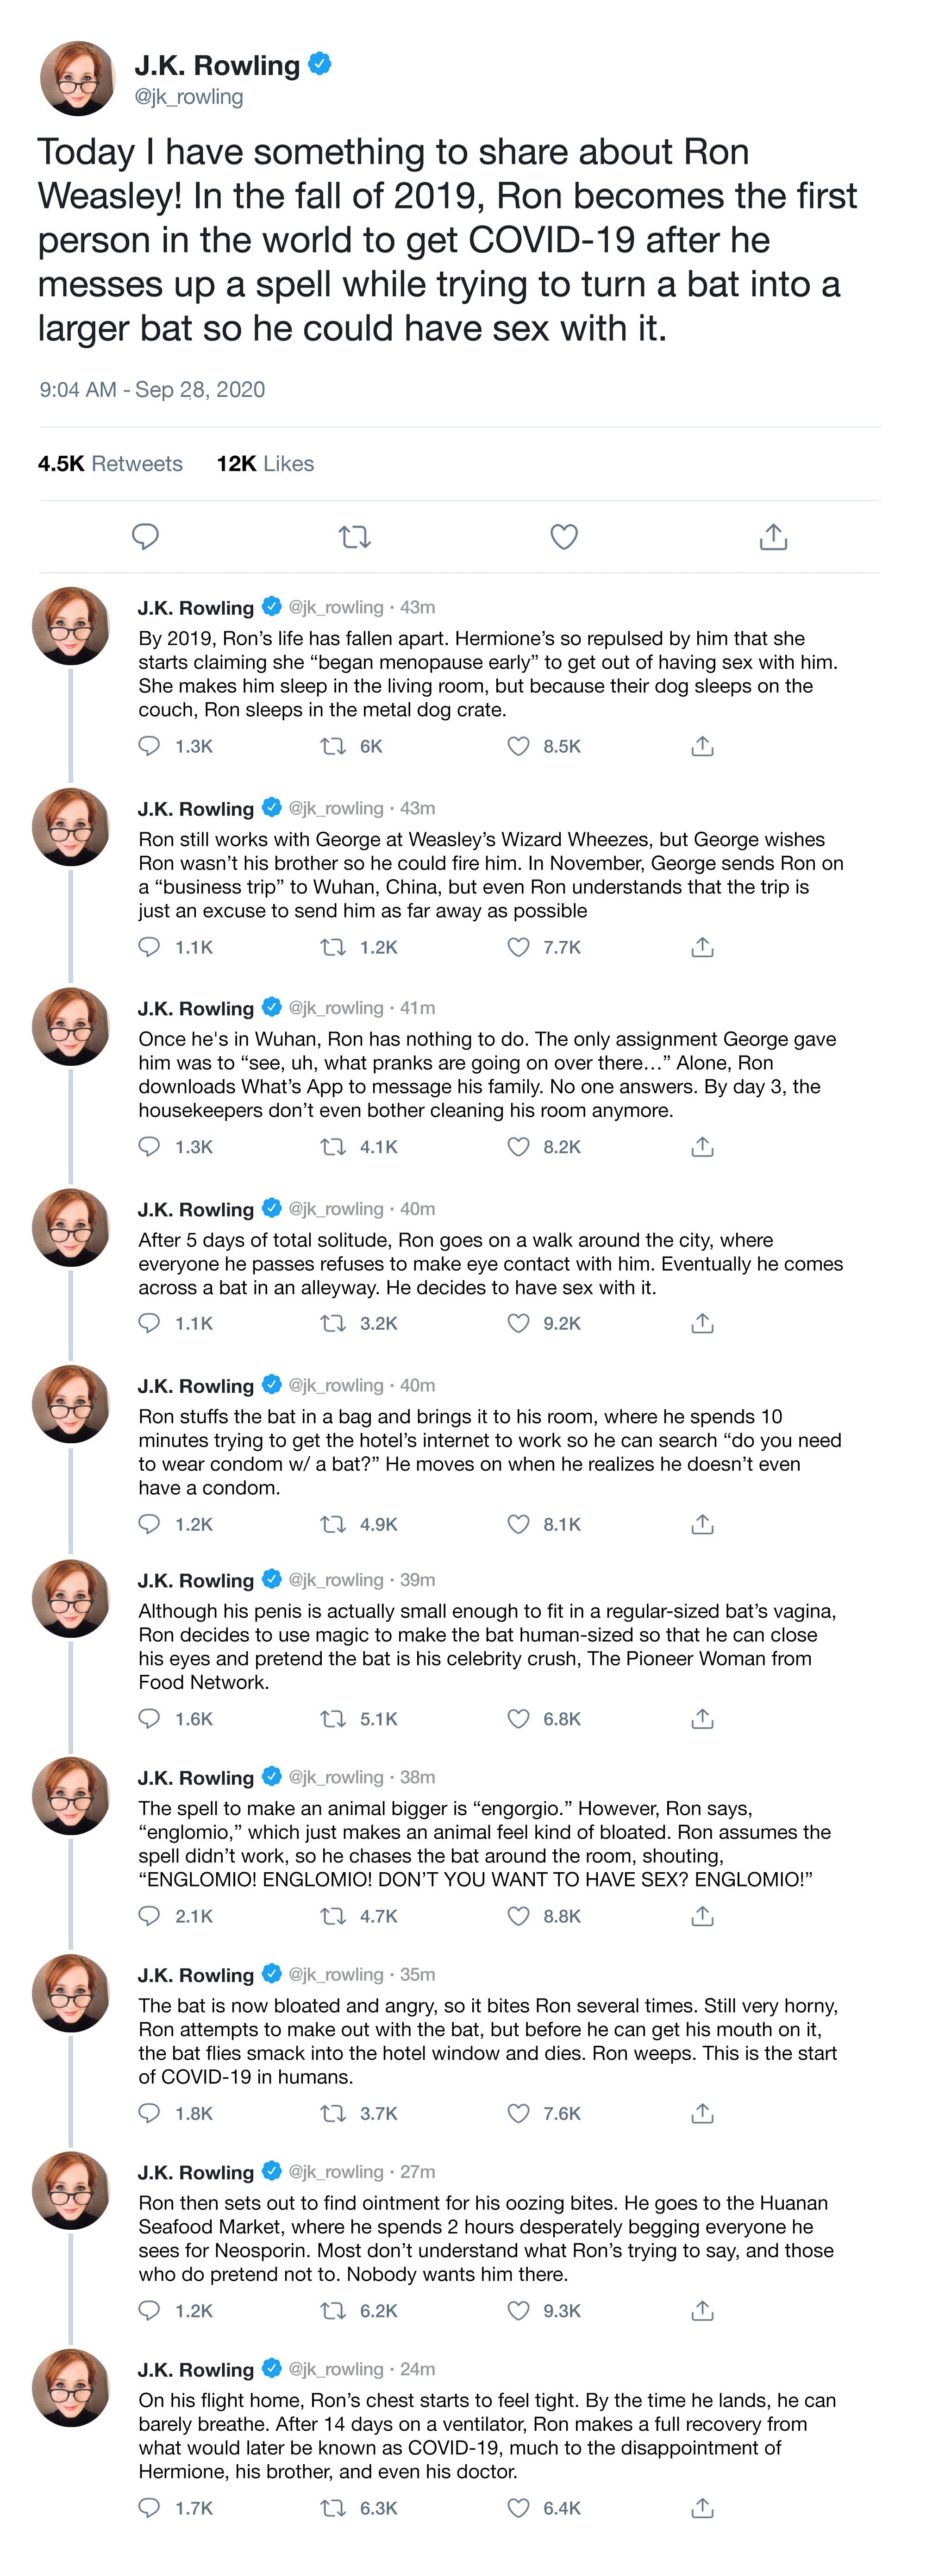Open the main tweet's 9:04 AM timestamp link

click(152, 389)
